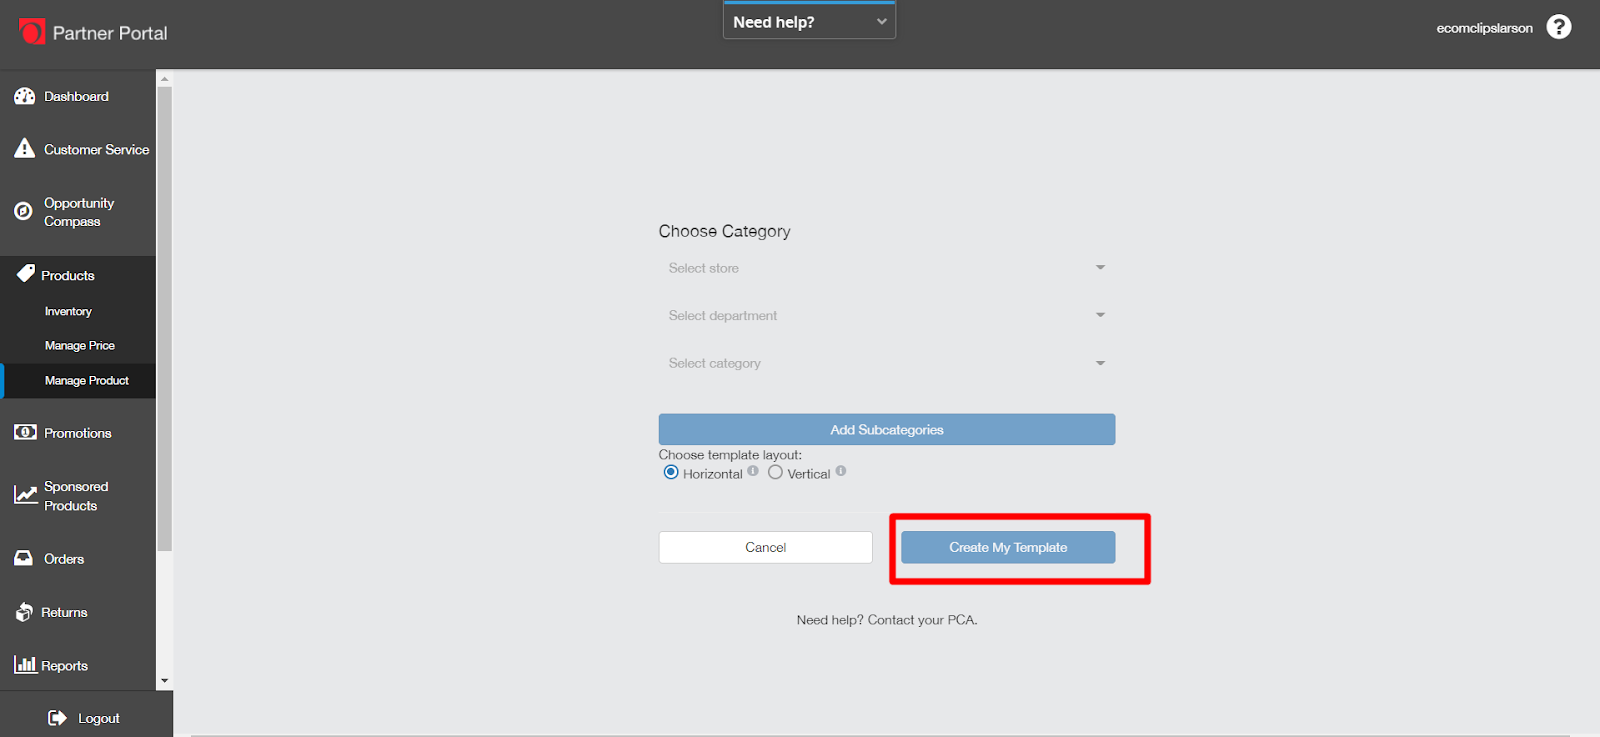
Task: Open the help question mark icon
Action: point(1559,27)
